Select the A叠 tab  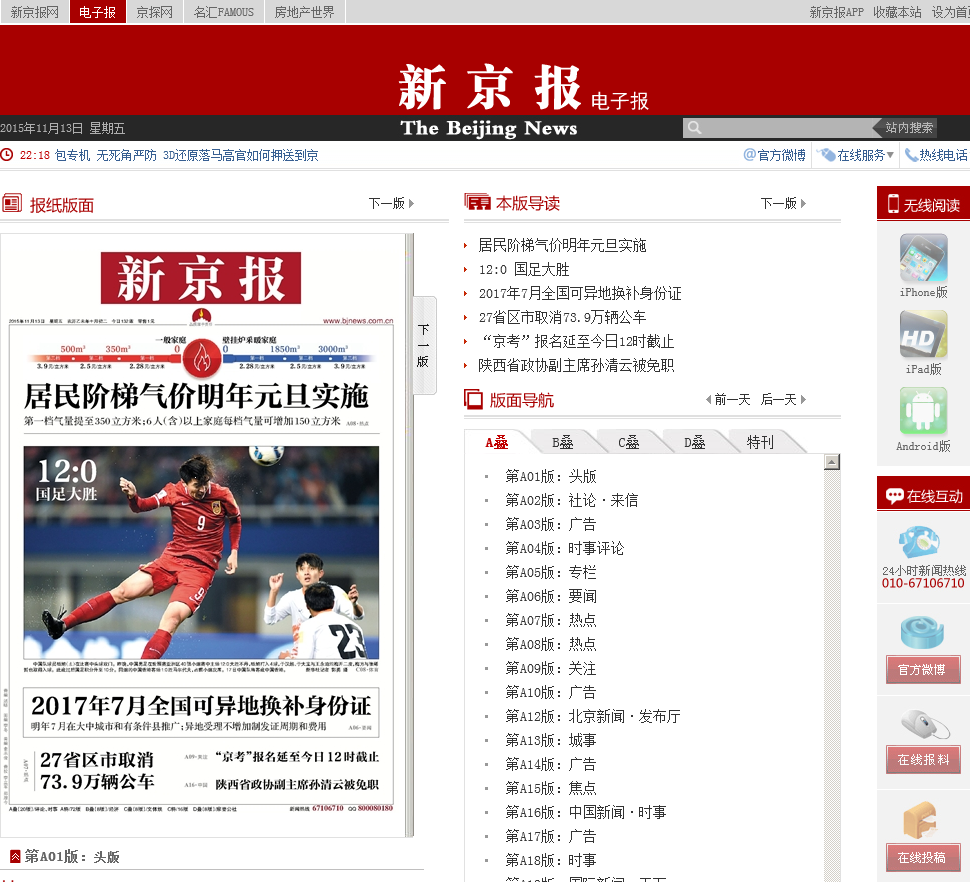point(497,442)
